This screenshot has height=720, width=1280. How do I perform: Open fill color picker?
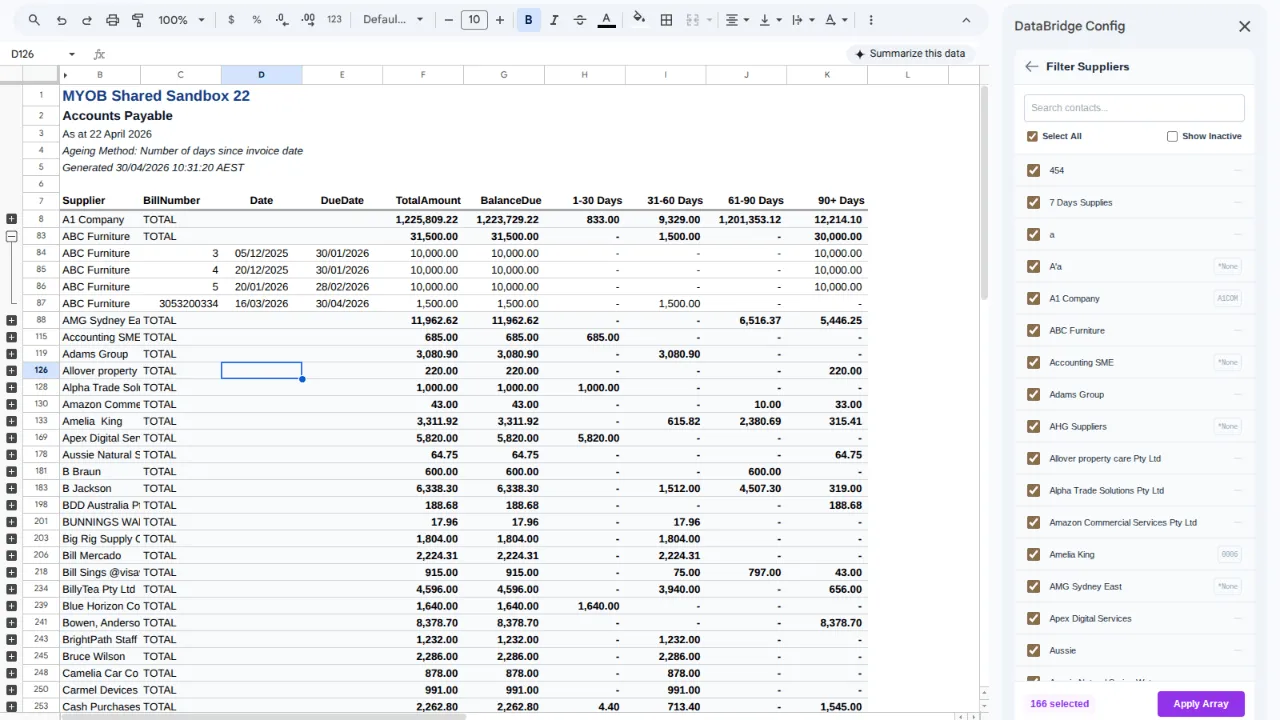pos(639,20)
